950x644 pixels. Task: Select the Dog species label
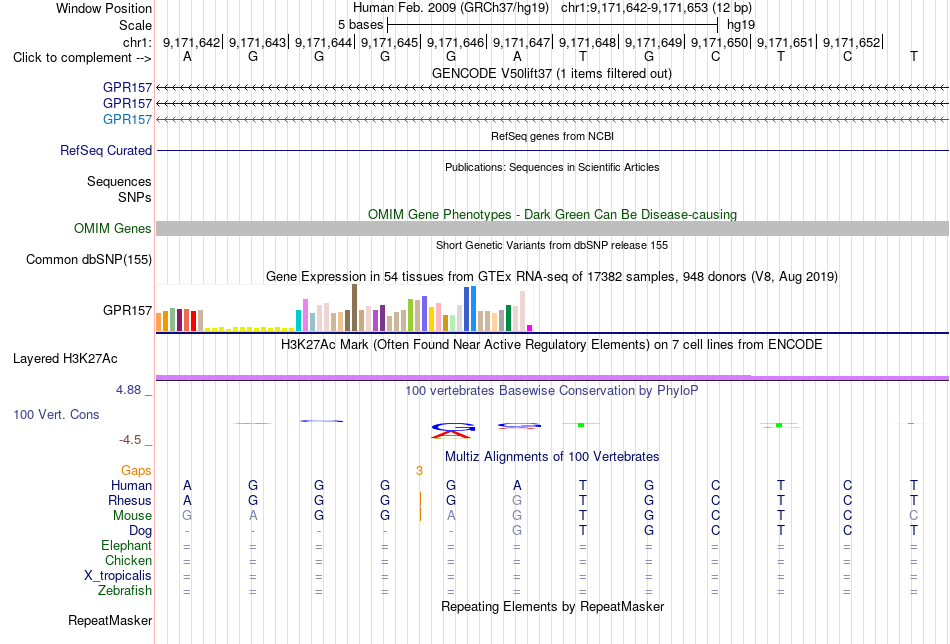[x=140, y=531]
